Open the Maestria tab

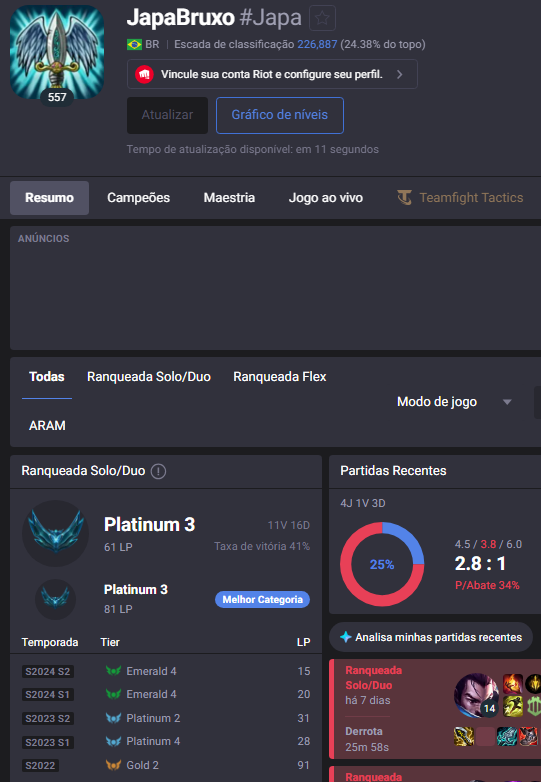(x=229, y=197)
